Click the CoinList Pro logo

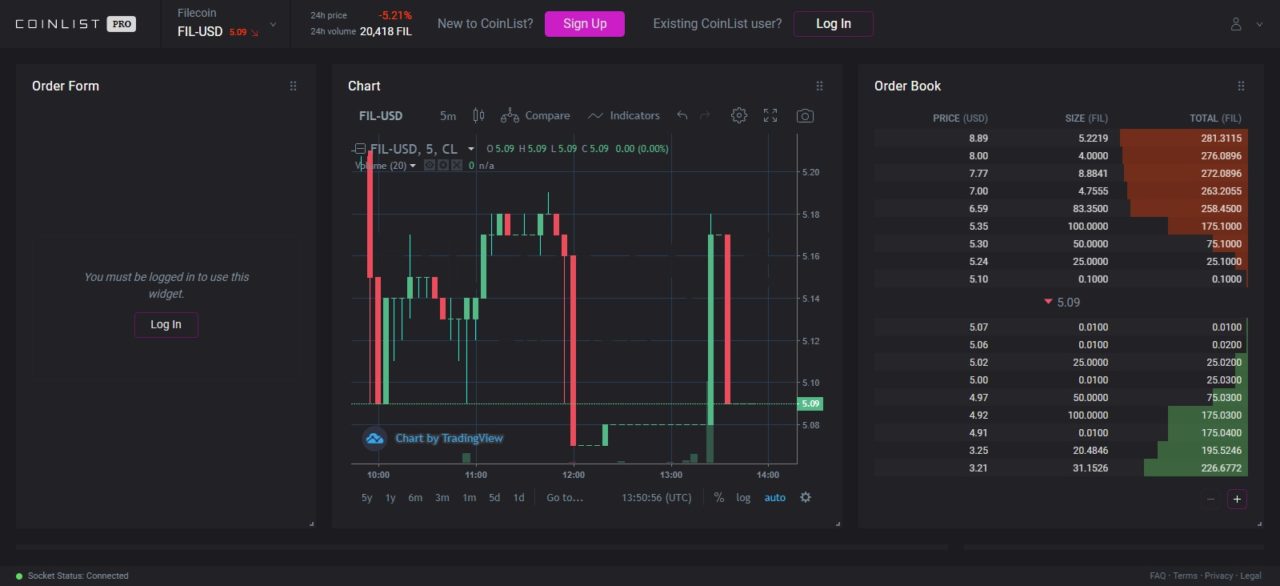[76, 24]
